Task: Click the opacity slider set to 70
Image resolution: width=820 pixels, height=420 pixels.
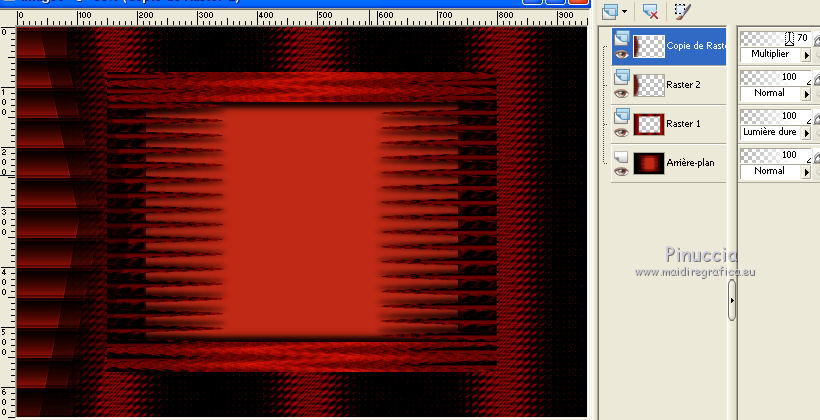Action: point(776,39)
